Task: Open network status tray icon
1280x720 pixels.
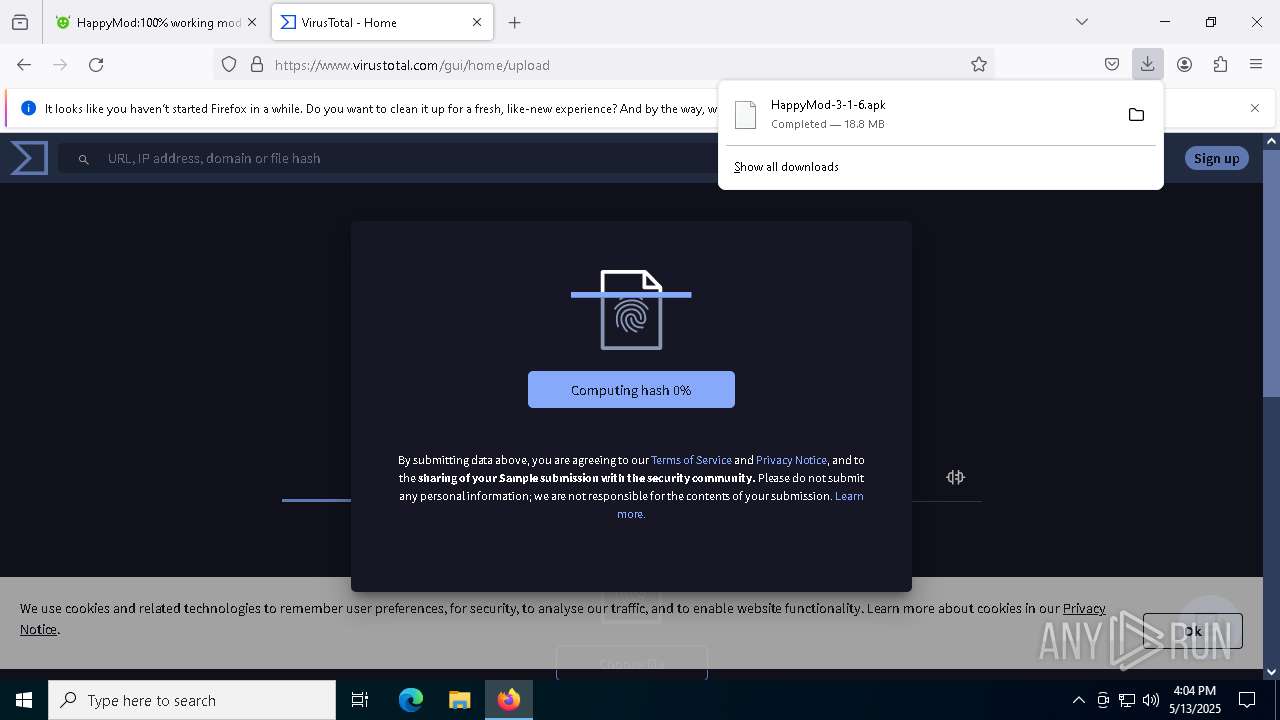Action: click(x=1127, y=700)
